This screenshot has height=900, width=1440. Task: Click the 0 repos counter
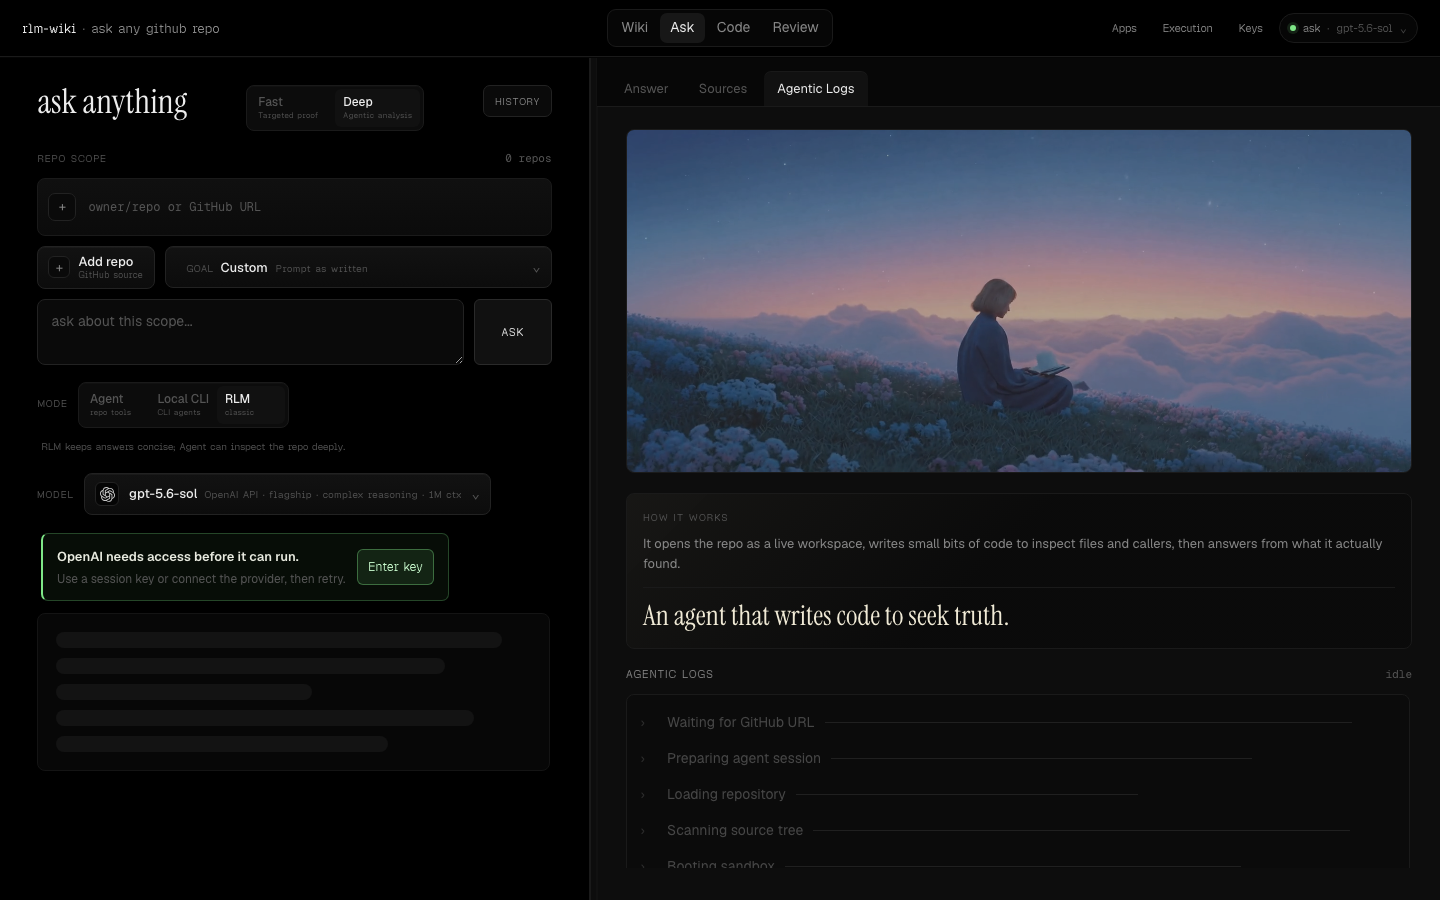[x=528, y=159]
